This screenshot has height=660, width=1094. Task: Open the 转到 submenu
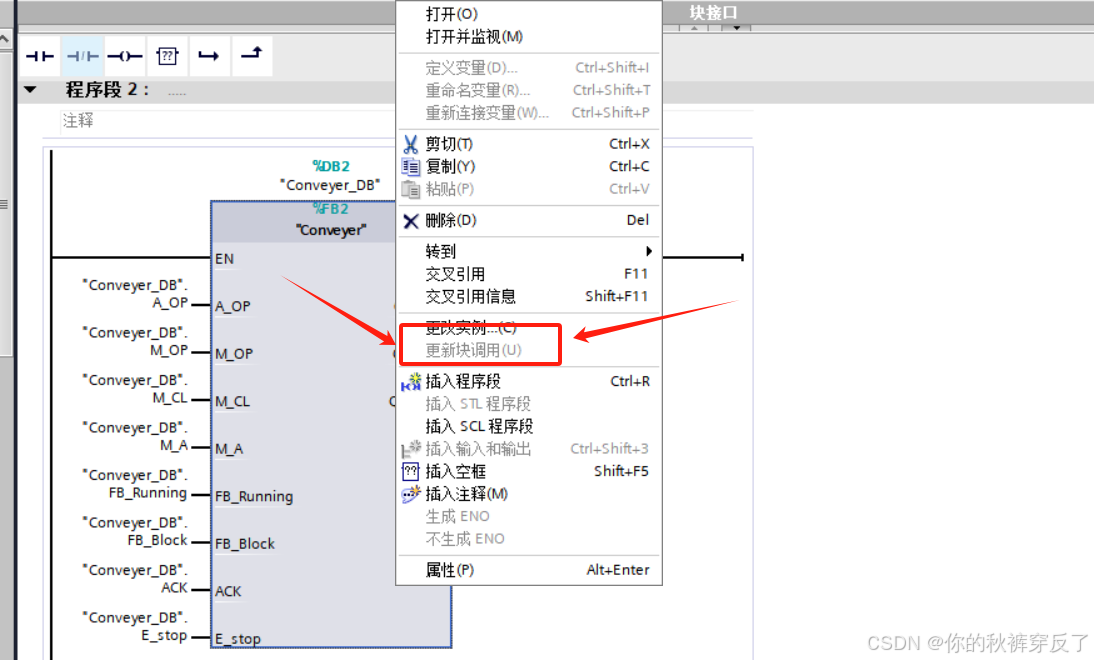[x=440, y=252]
